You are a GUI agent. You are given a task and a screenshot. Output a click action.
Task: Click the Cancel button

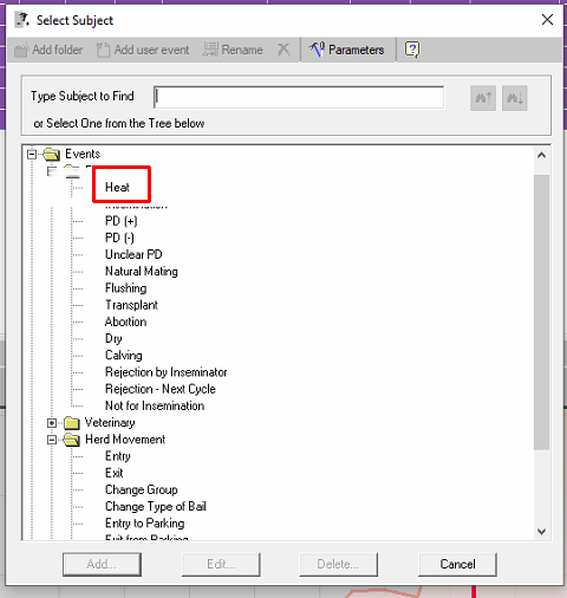pos(458,564)
